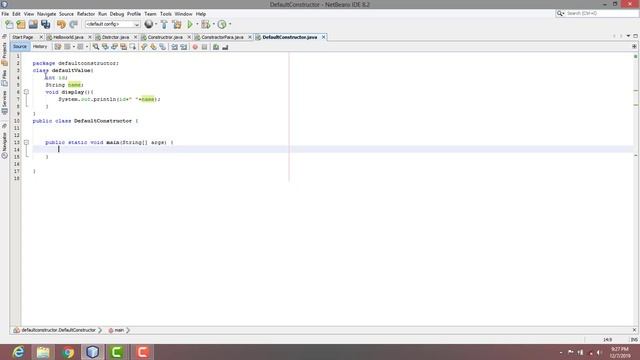Click the Last Edit editor icon
The image size is (640, 360).
pos(58,47)
